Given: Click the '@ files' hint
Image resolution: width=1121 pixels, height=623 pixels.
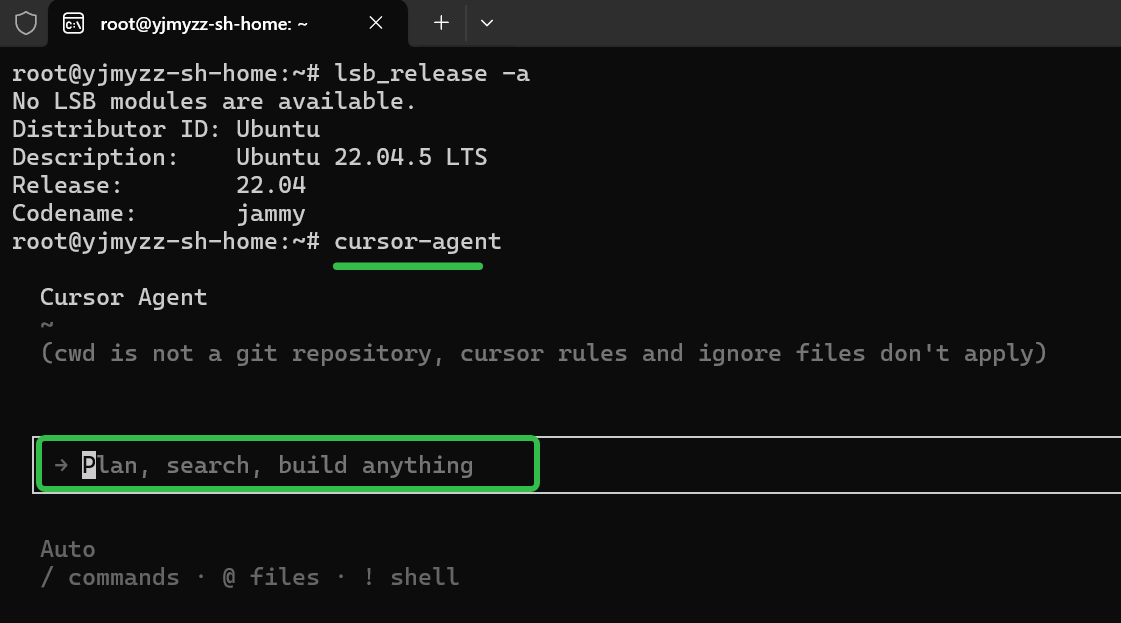Looking at the screenshot, I should pyautogui.click(x=270, y=577).
